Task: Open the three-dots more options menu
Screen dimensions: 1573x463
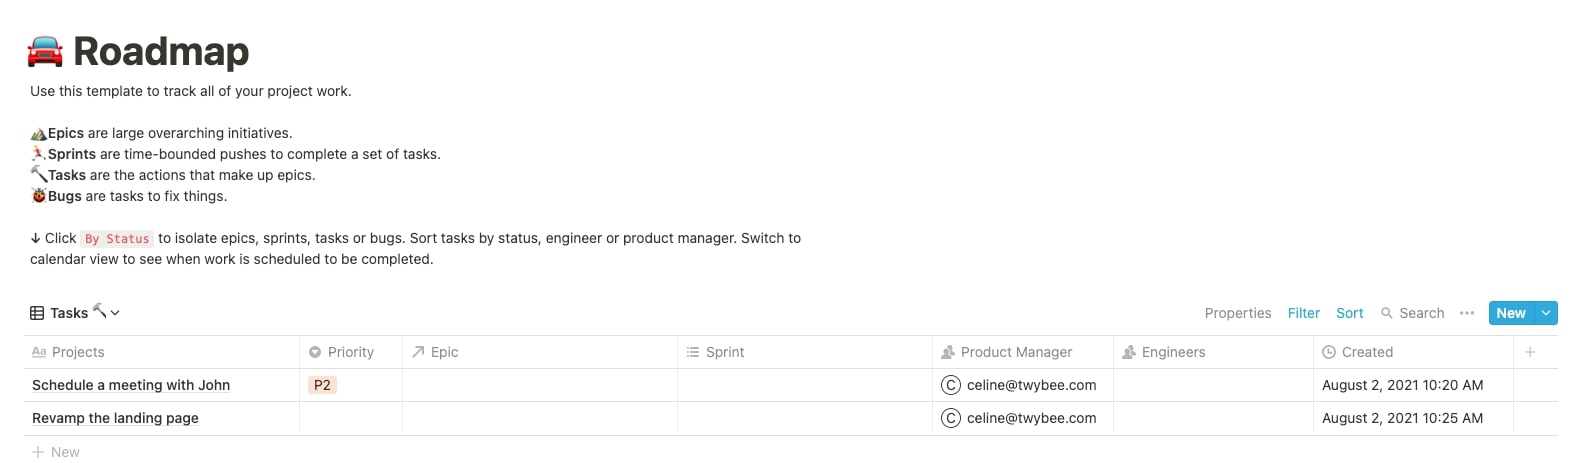Action: tap(1467, 313)
